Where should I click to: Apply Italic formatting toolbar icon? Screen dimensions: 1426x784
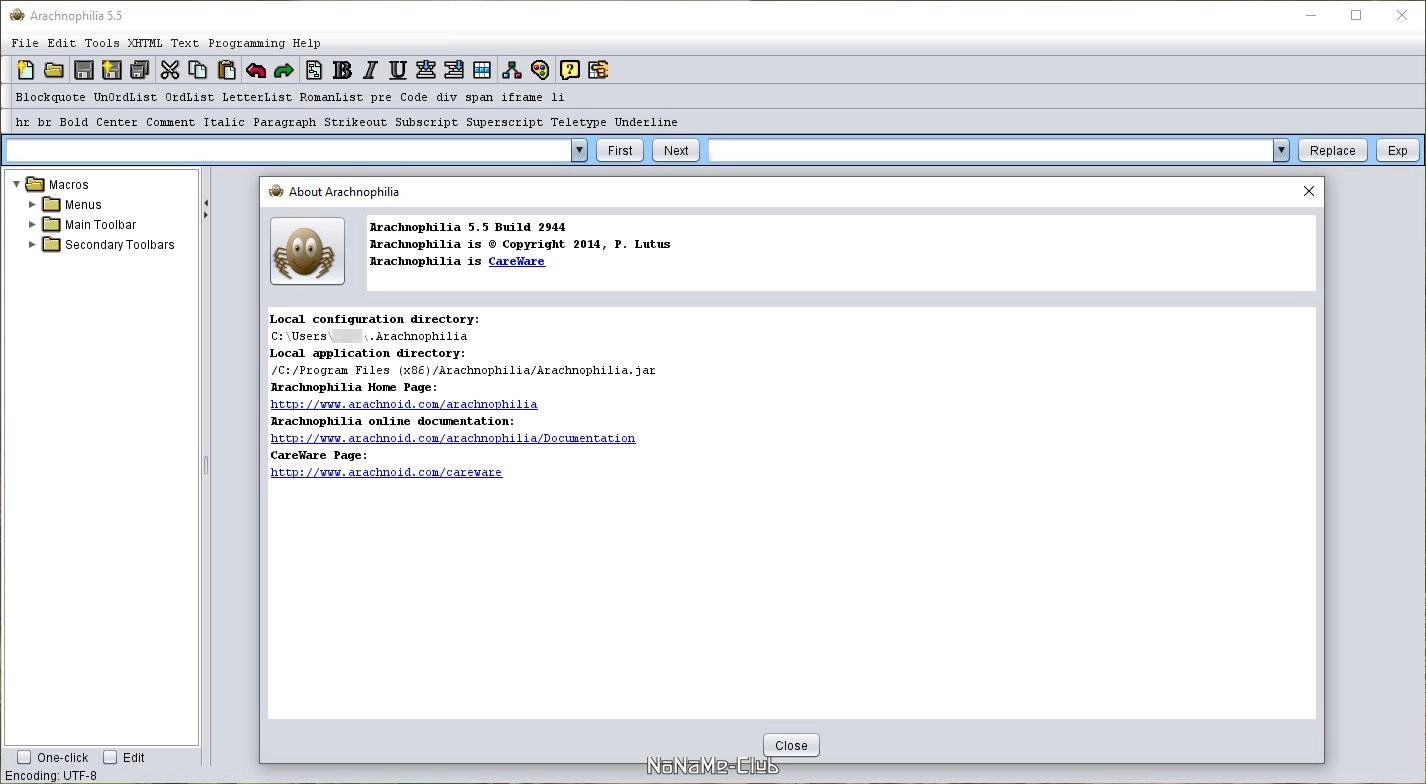369,70
